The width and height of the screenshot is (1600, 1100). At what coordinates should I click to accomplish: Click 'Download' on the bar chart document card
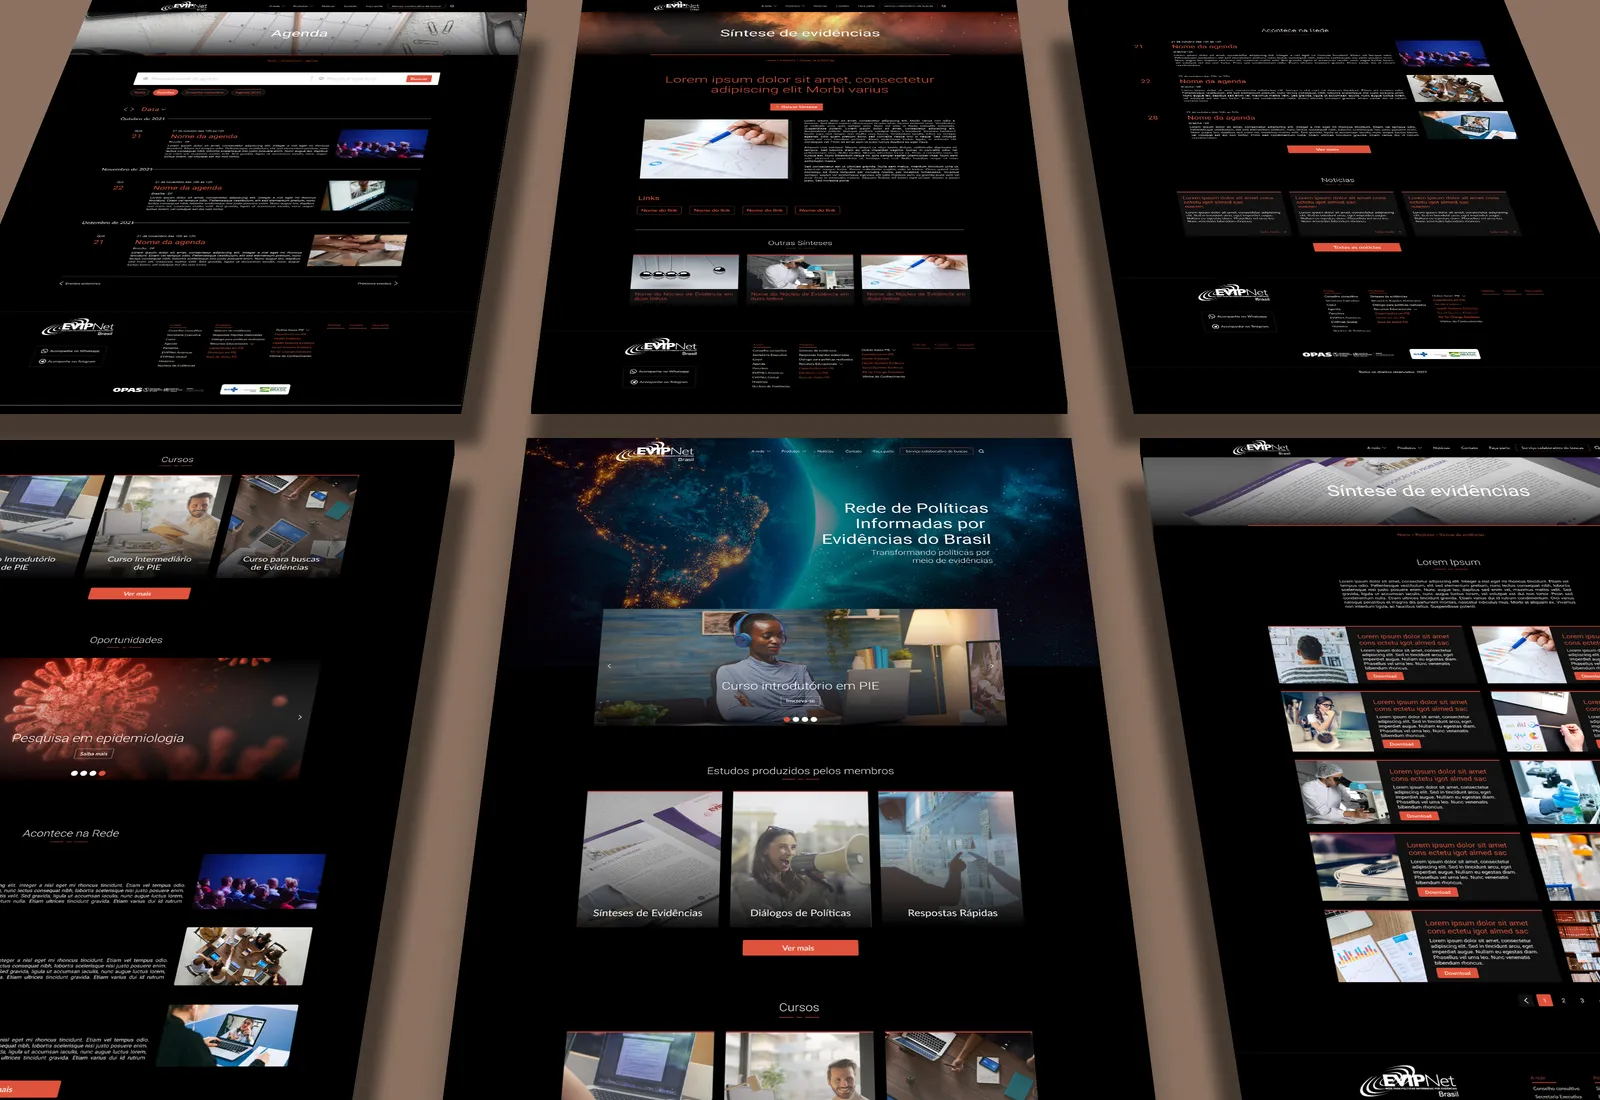1457,973
